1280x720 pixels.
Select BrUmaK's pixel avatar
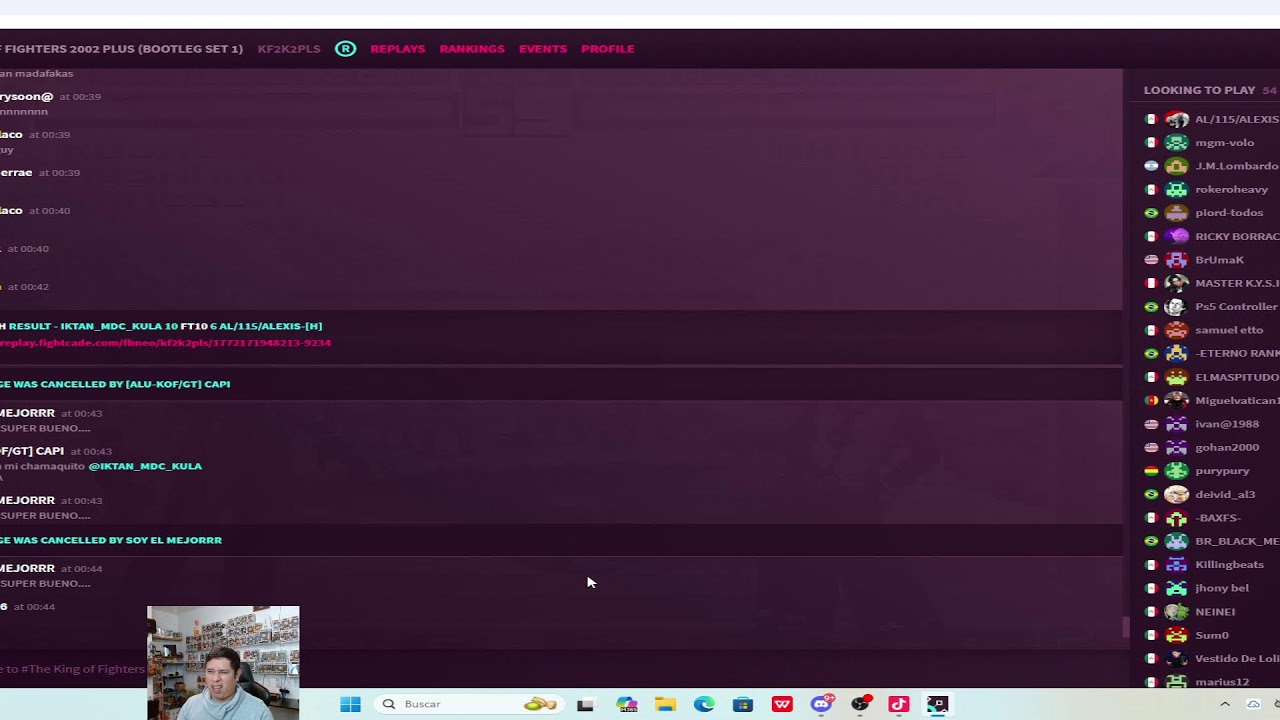[1177, 260]
